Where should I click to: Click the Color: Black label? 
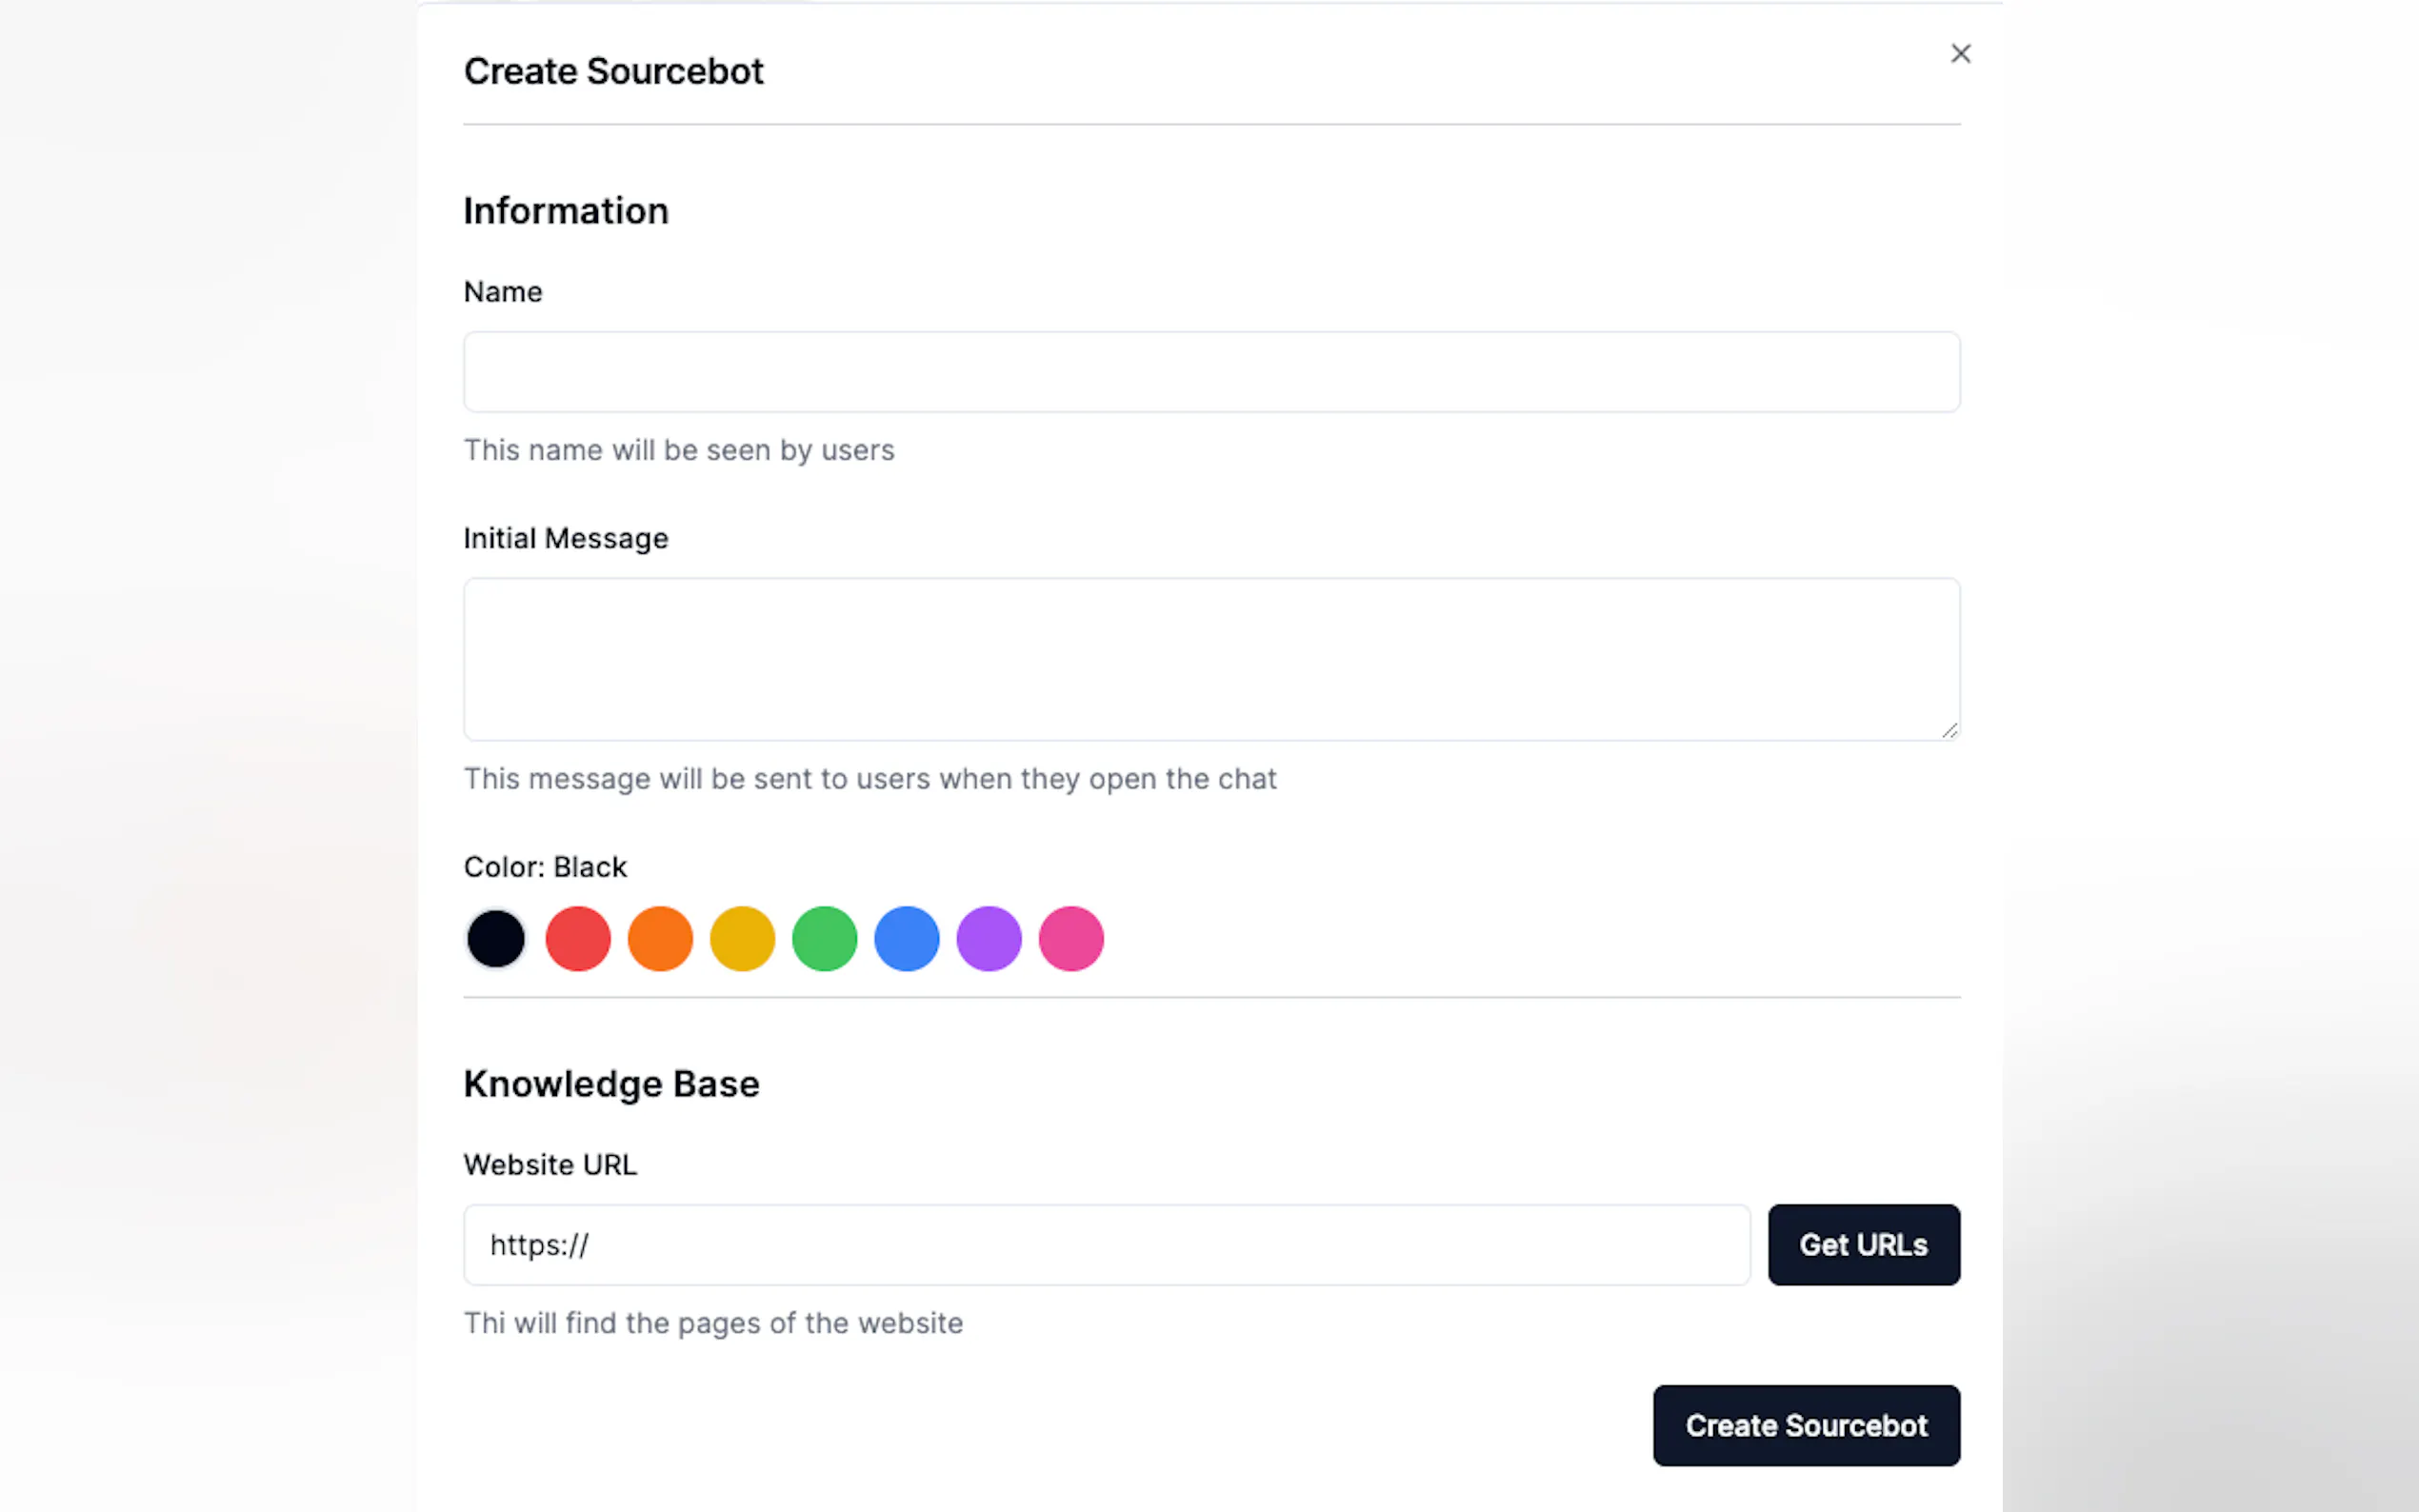[545, 867]
